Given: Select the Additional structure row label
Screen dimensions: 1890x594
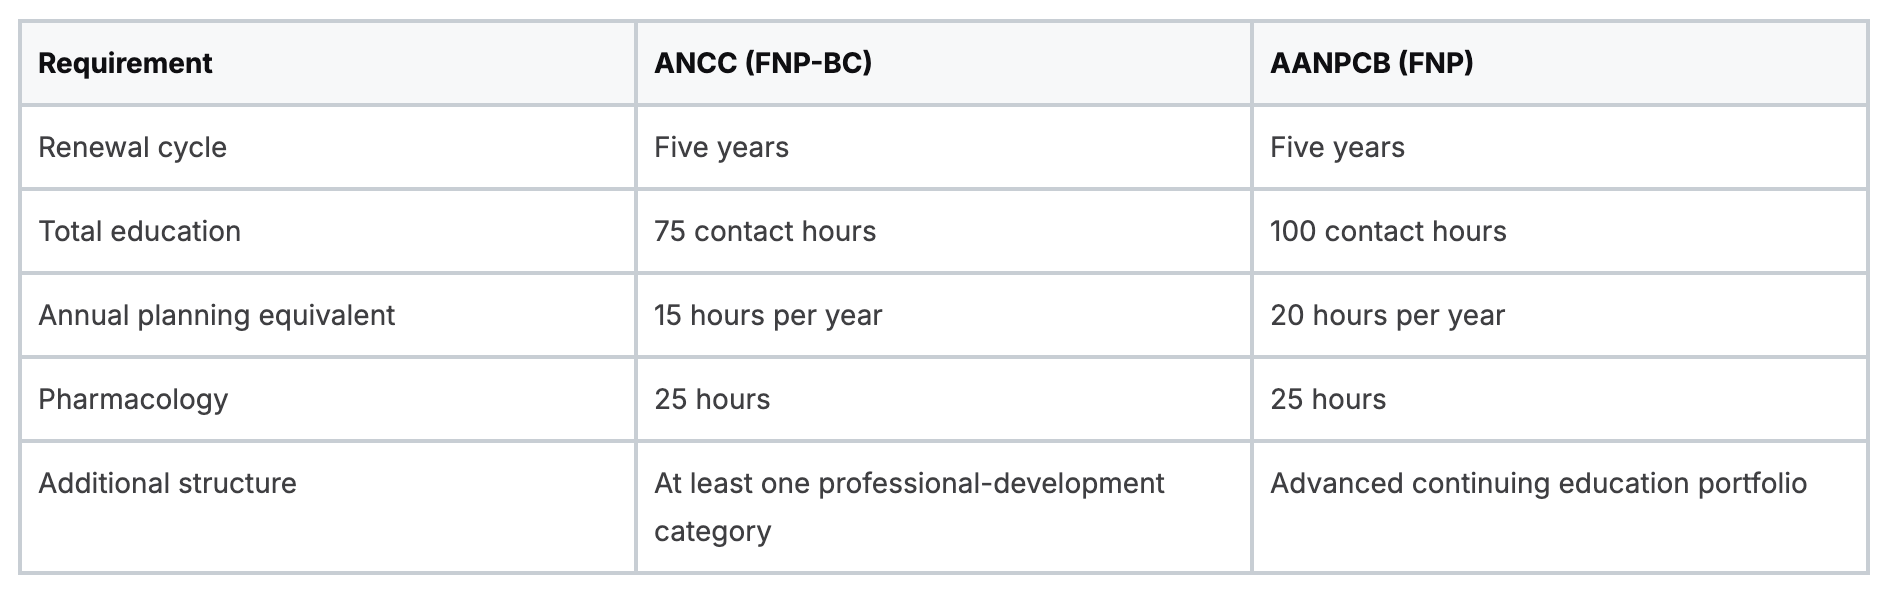Looking at the screenshot, I should pyautogui.click(x=167, y=483).
